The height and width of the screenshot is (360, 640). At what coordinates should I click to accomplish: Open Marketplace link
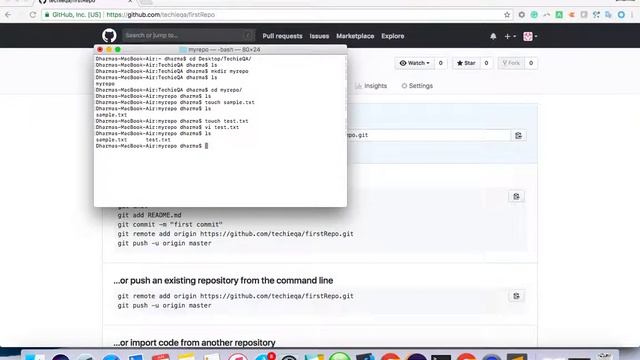point(355,36)
